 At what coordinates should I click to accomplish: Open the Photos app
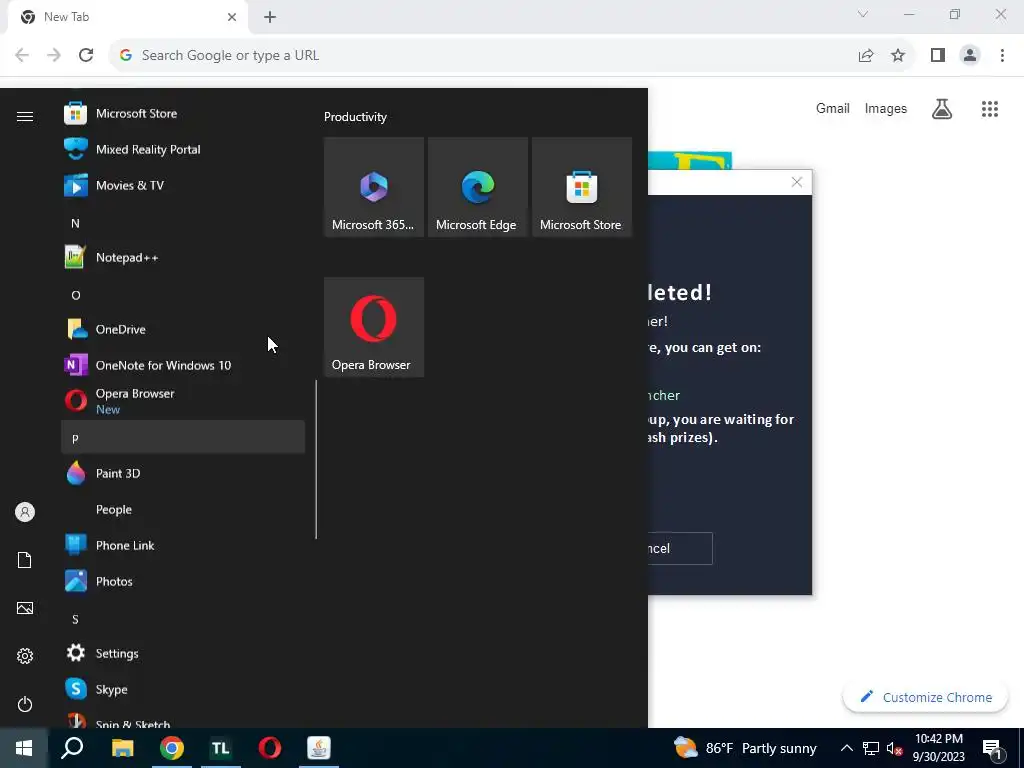tap(183, 581)
